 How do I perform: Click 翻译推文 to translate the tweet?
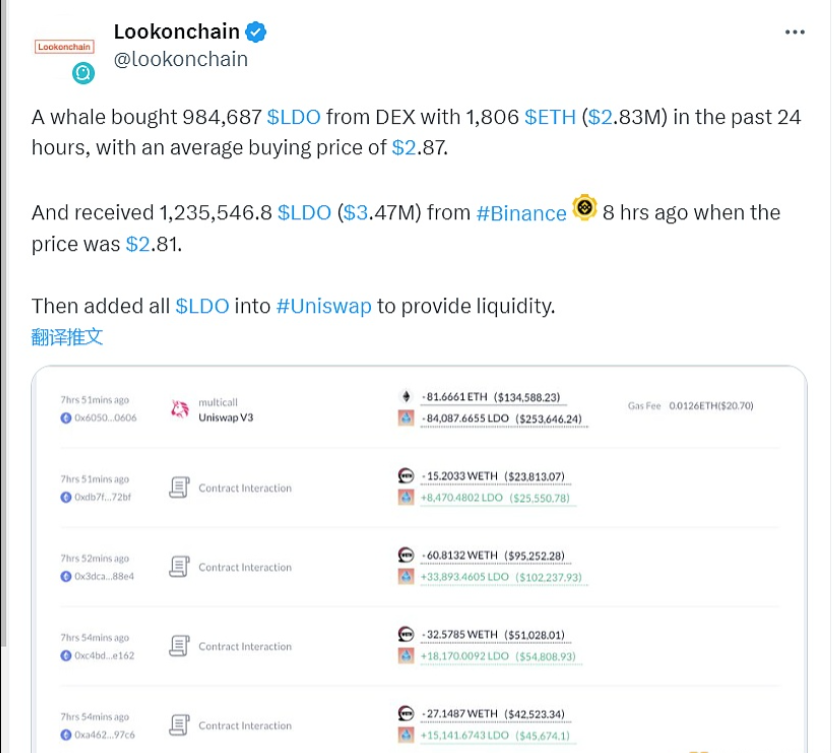pyautogui.click(x=67, y=337)
